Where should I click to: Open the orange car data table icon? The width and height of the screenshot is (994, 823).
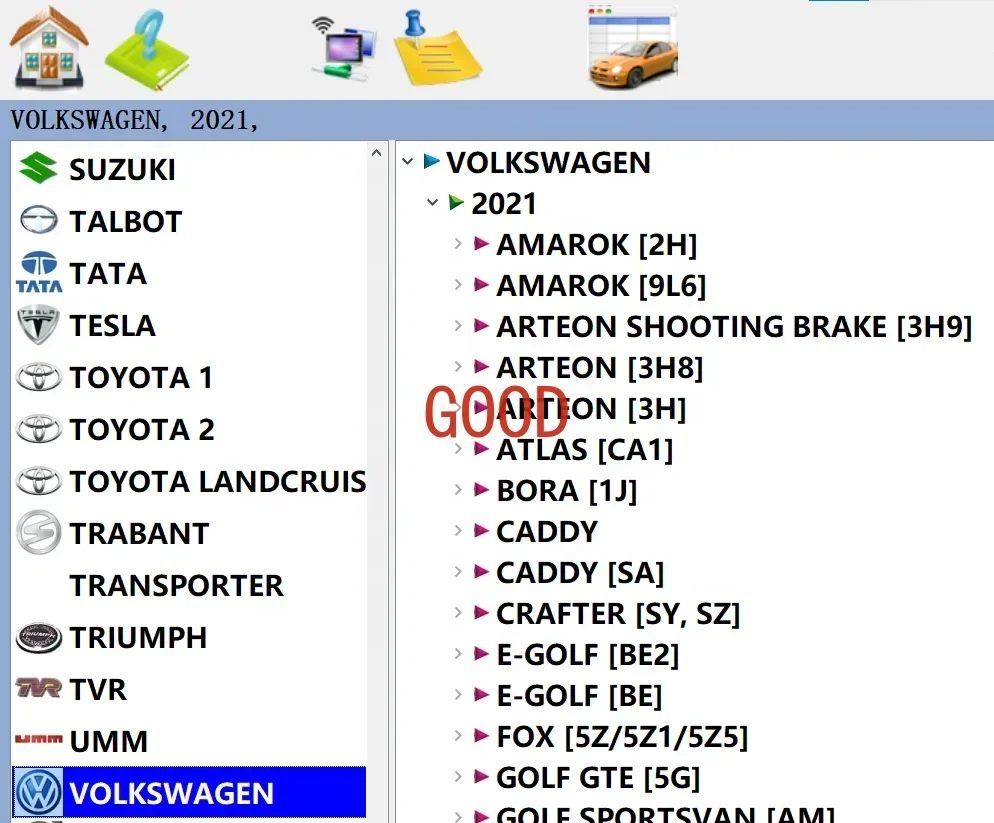pyautogui.click(x=633, y=48)
